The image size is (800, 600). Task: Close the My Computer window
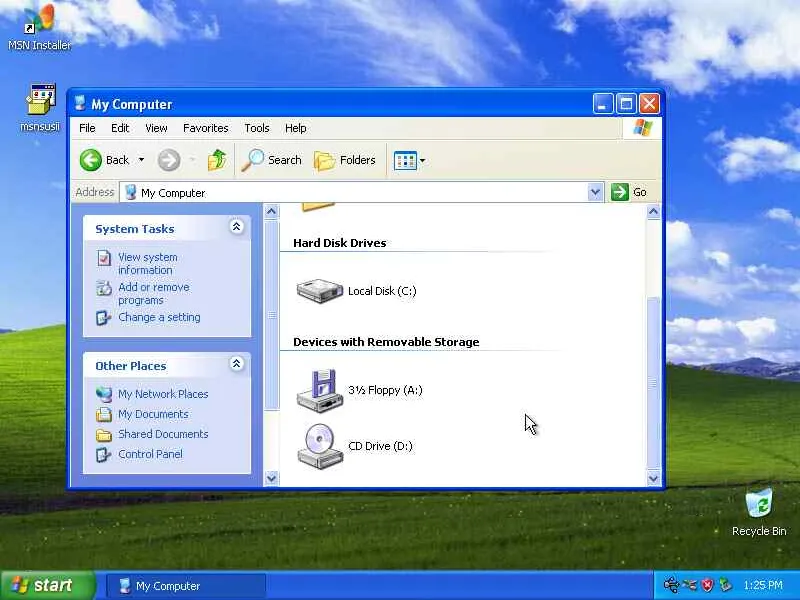click(x=649, y=104)
